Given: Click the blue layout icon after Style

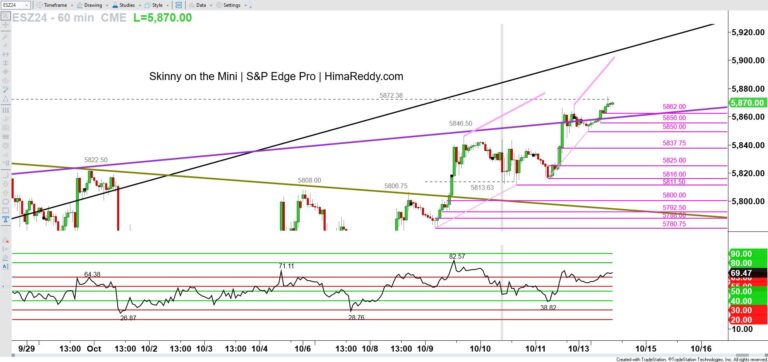Looking at the screenshot, I should 178,5.
